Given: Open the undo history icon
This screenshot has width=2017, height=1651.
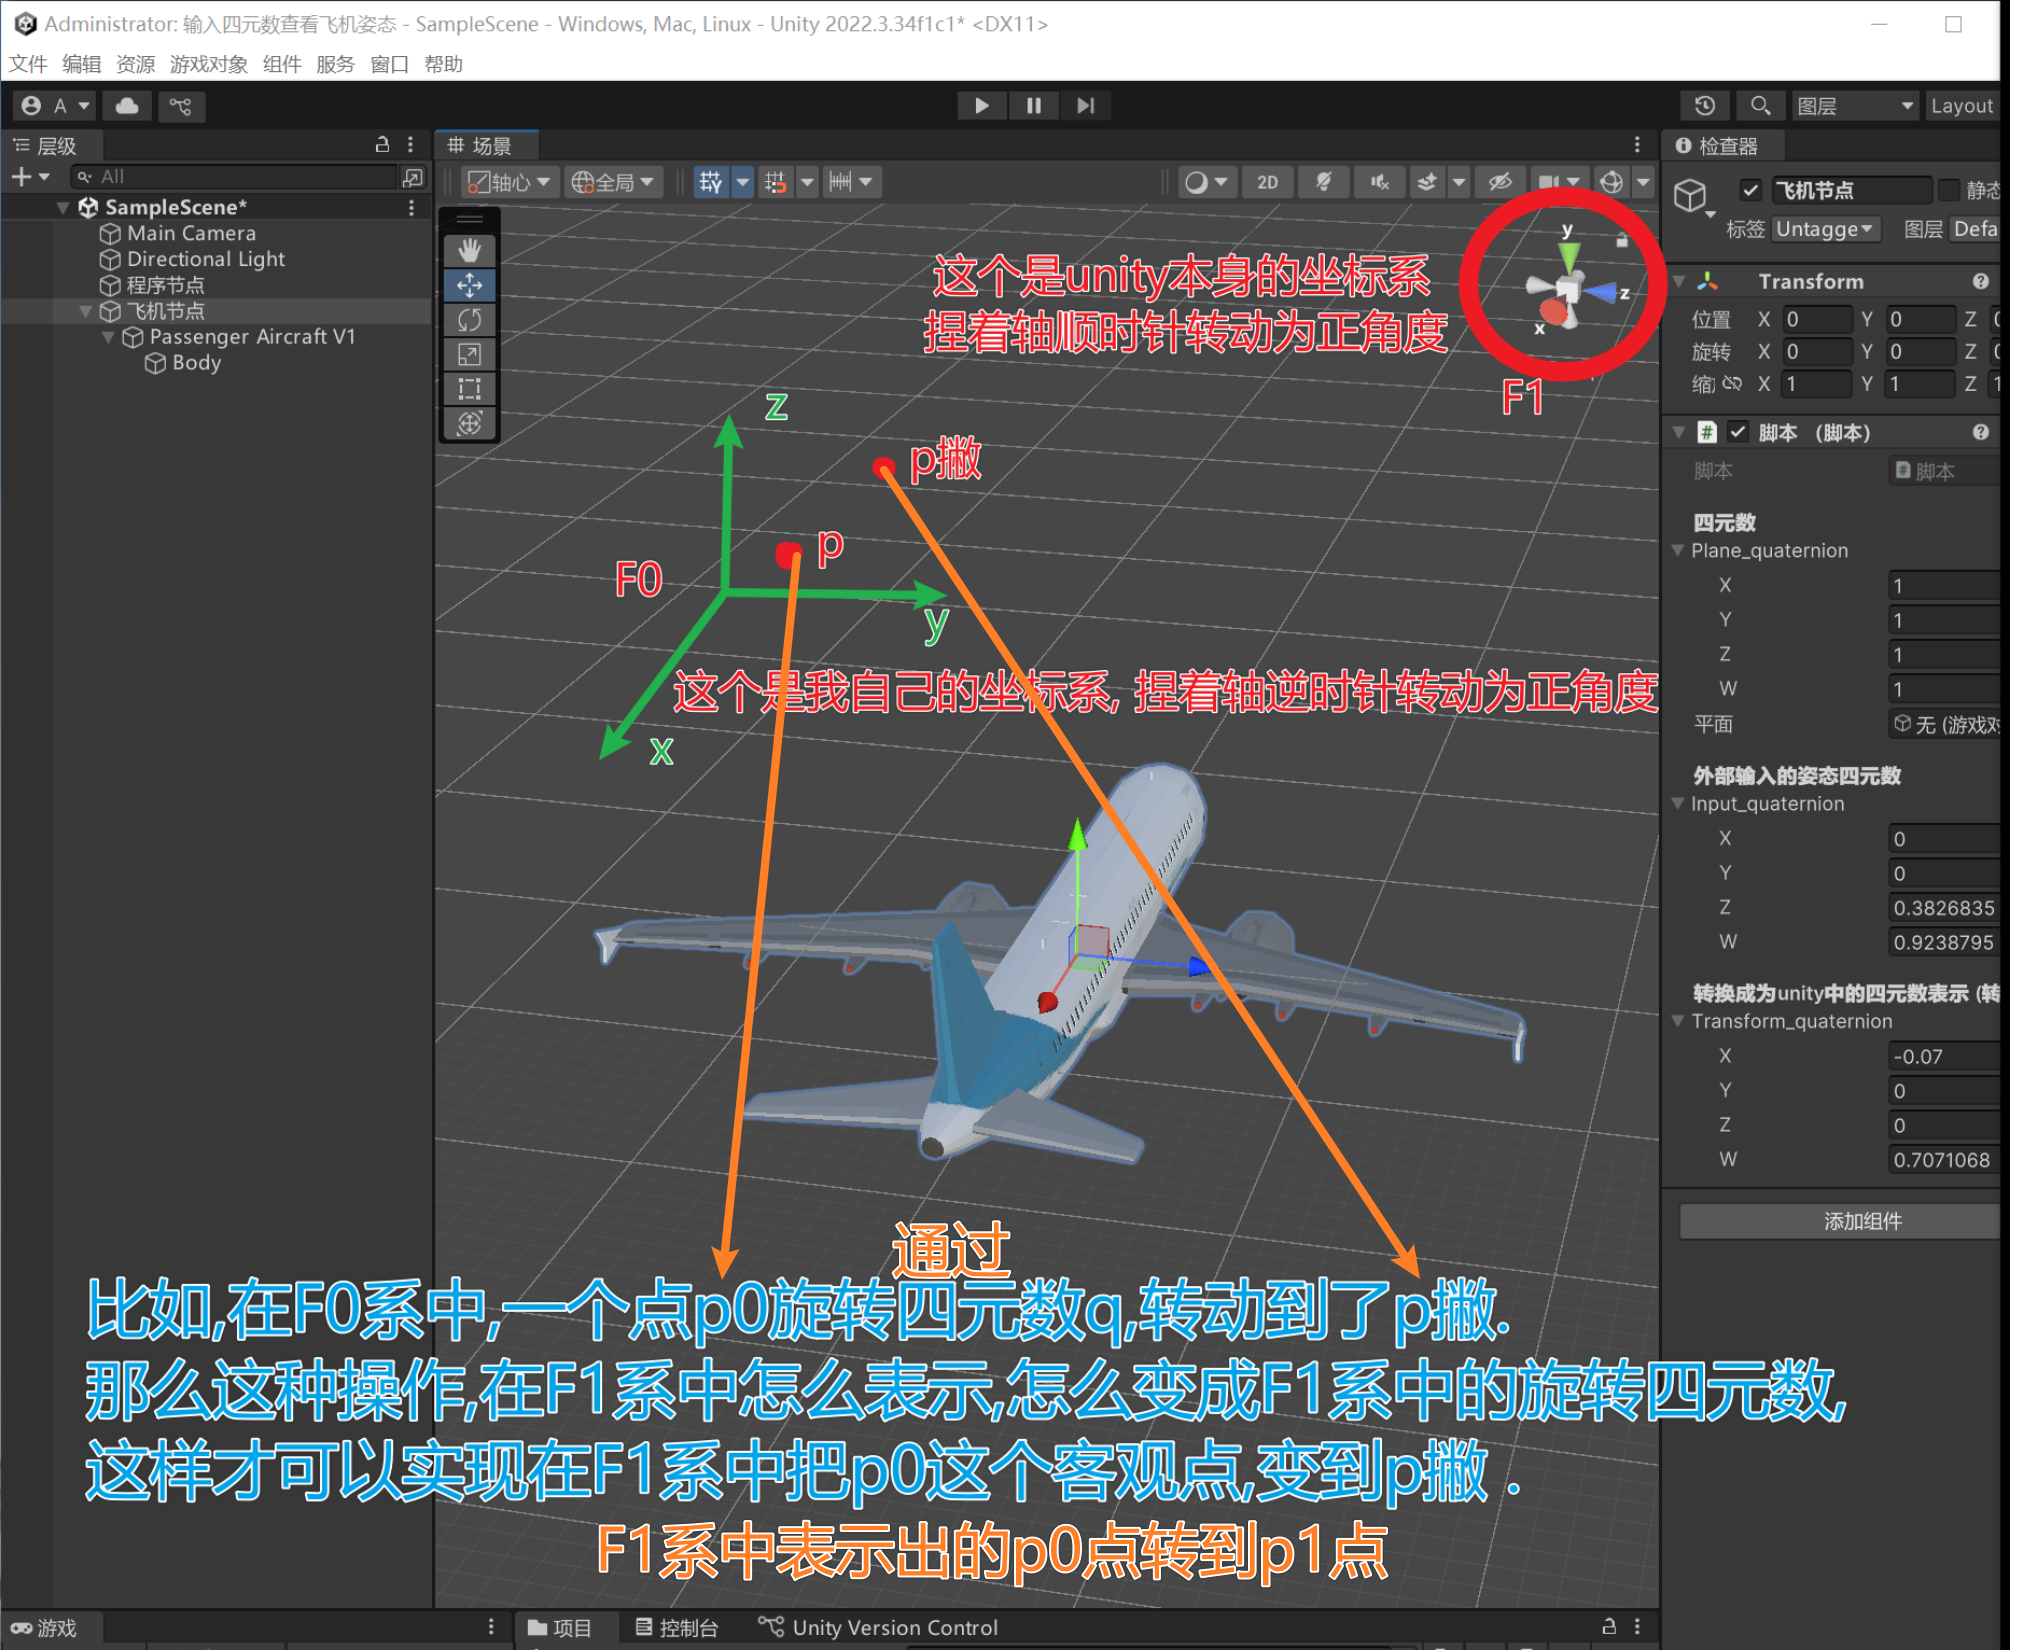Looking at the screenshot, I should [x=1705, y=106].
